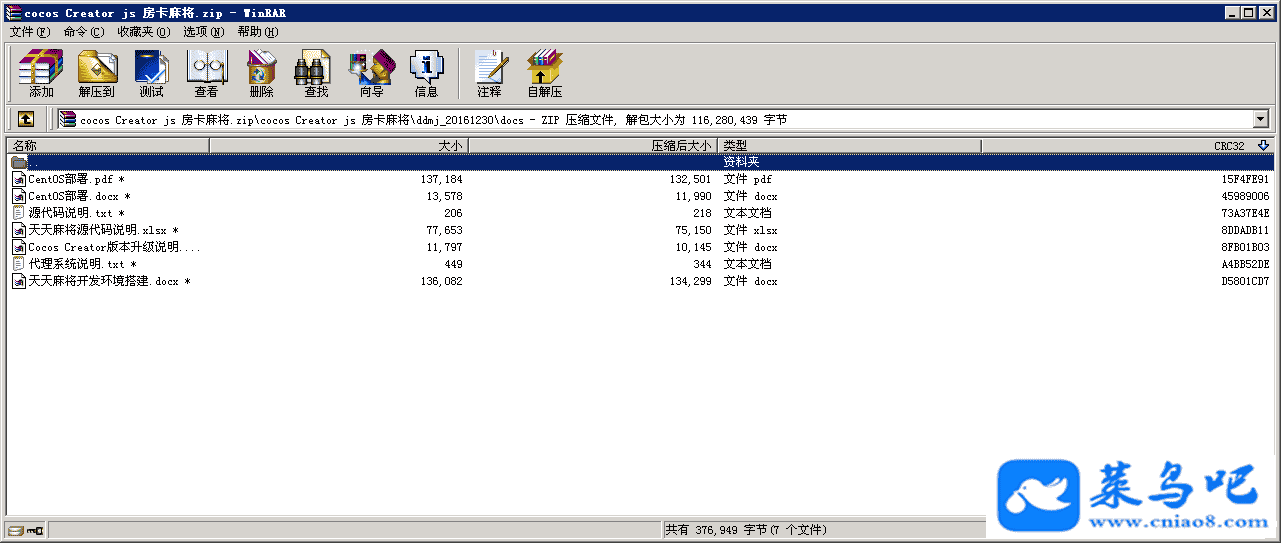Open the 收藏夹 (Favorites) menu
The height and width of the screenshot is (543, 1281).
pos(141,32)
